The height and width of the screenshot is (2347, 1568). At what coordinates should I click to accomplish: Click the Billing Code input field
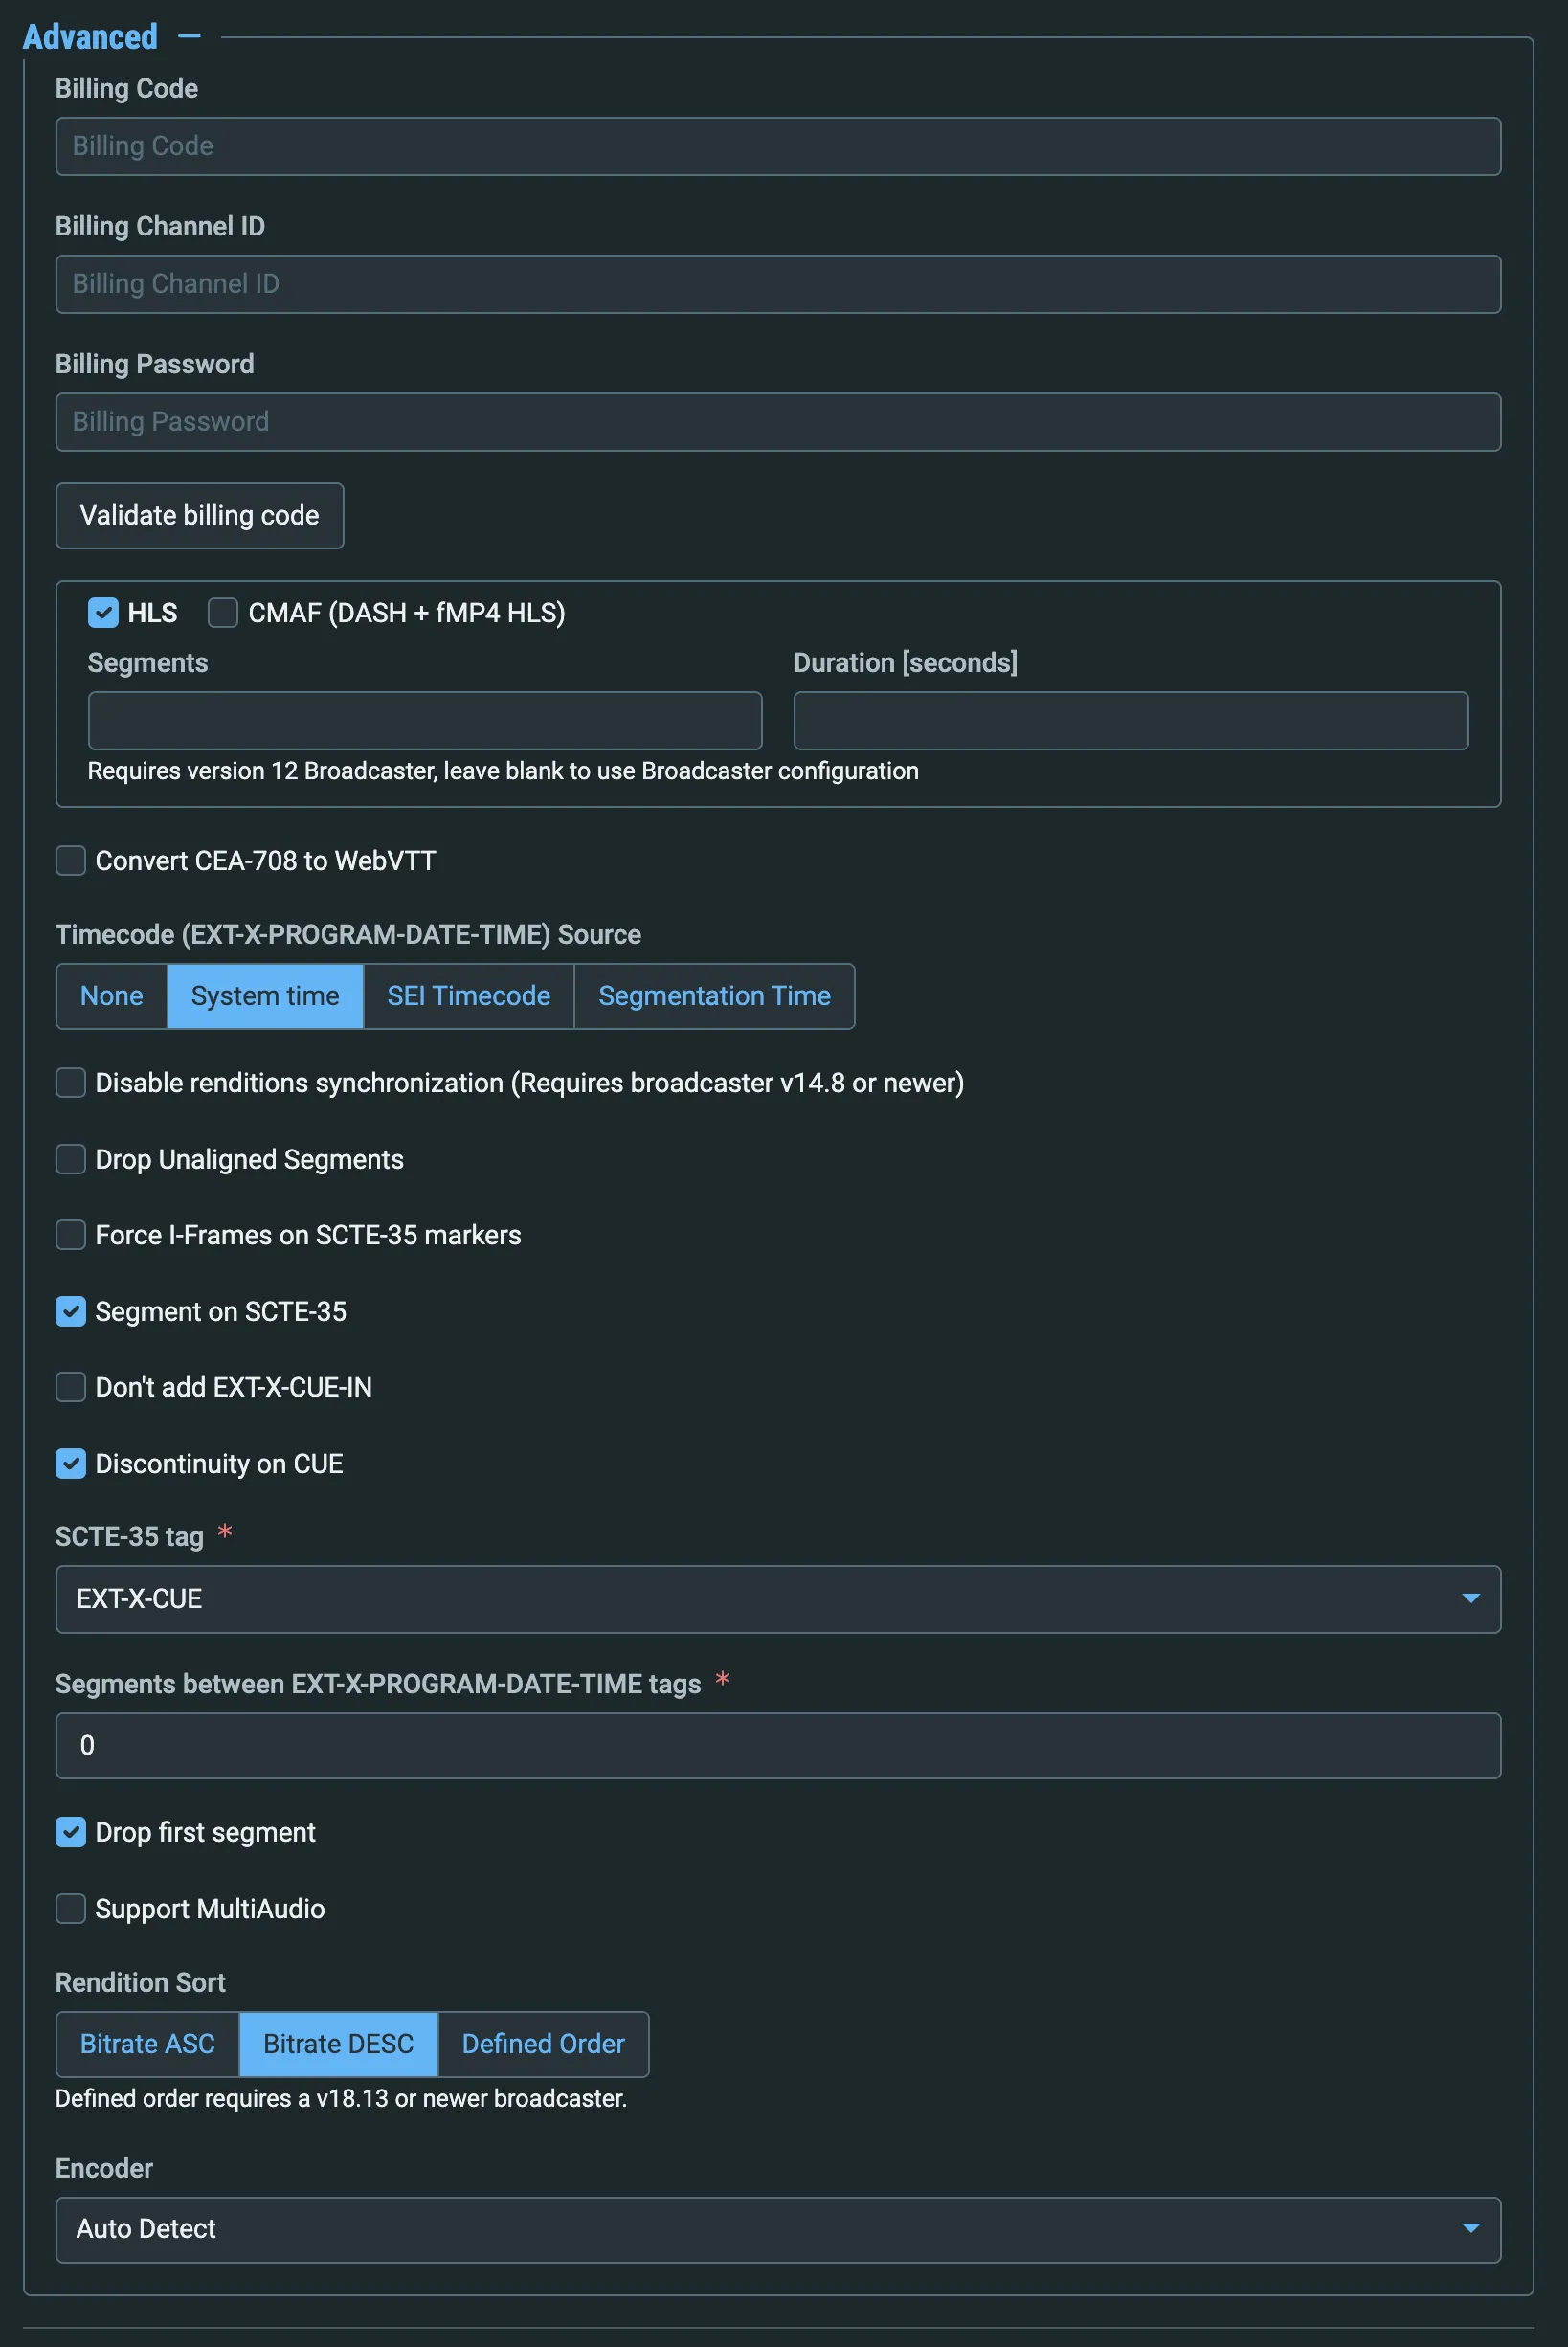pos(778,146)
